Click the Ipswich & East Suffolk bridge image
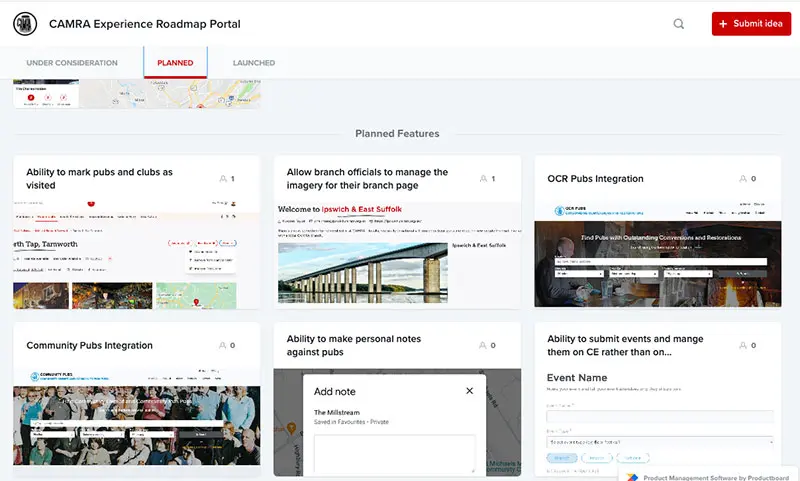 pos(363,273)
